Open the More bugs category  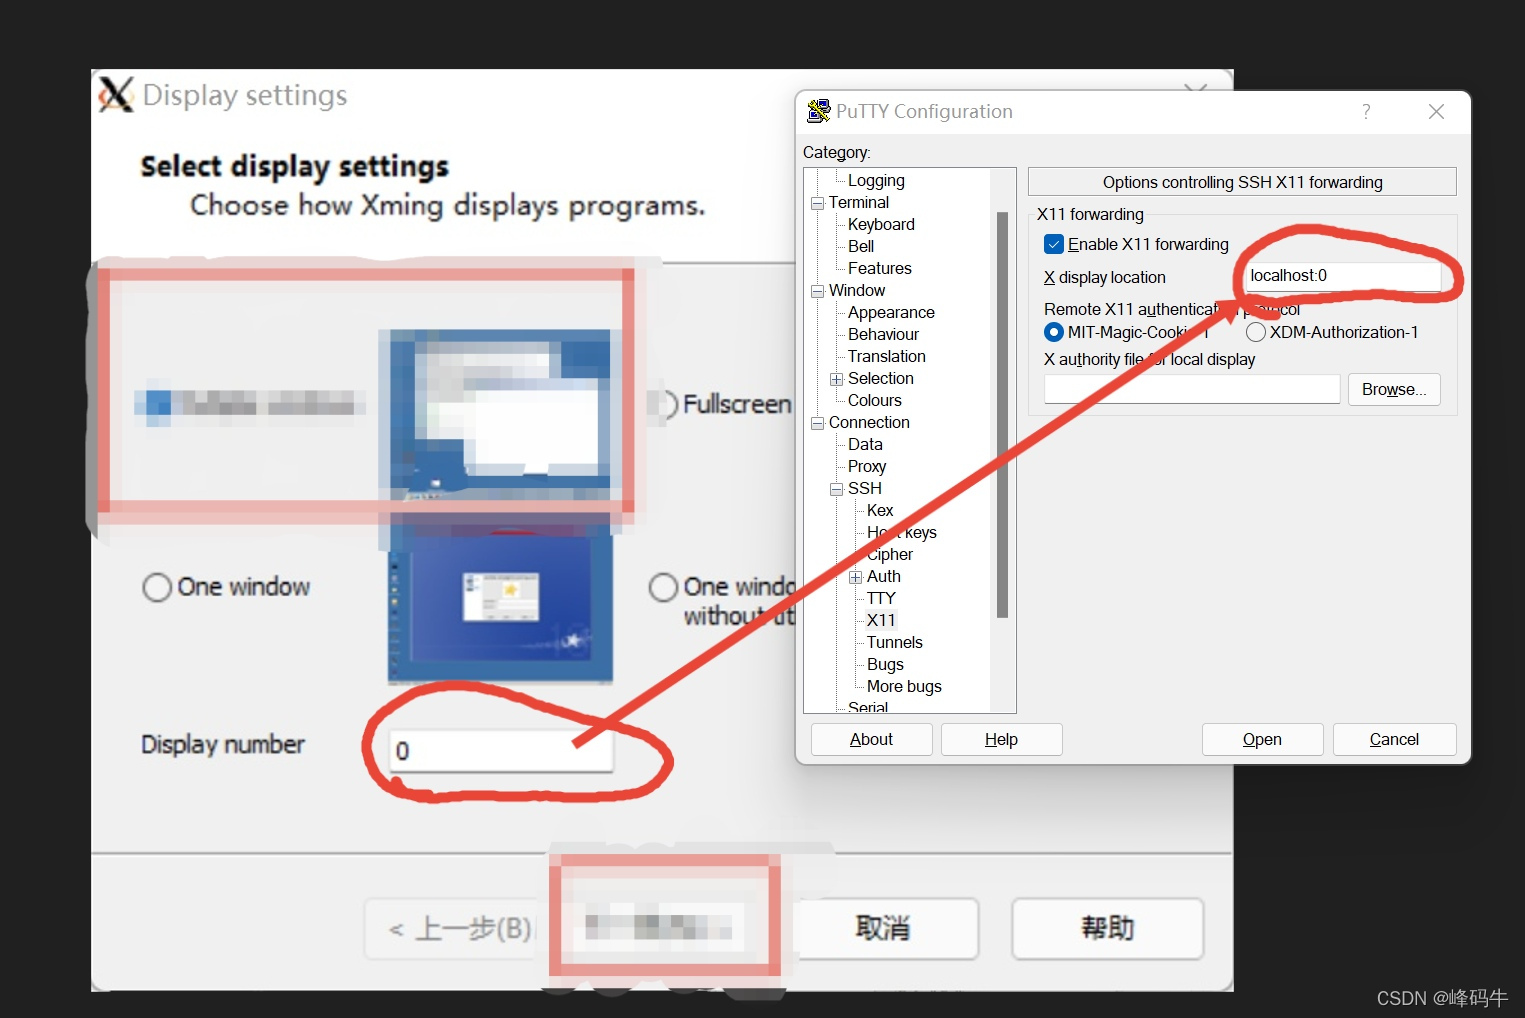tap(904, 687)
